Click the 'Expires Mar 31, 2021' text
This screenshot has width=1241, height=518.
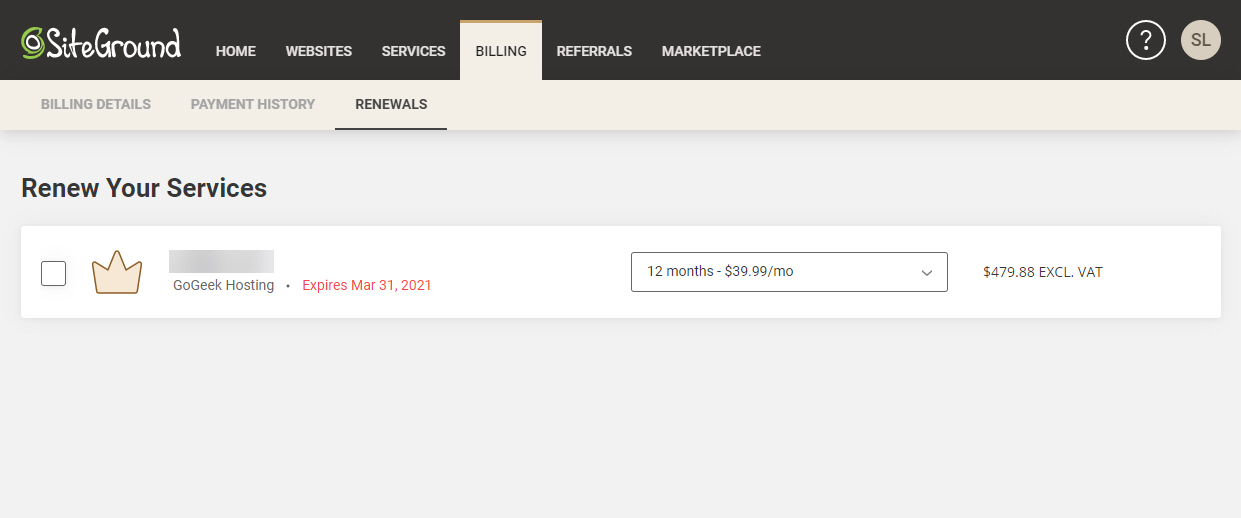(367, 285)
